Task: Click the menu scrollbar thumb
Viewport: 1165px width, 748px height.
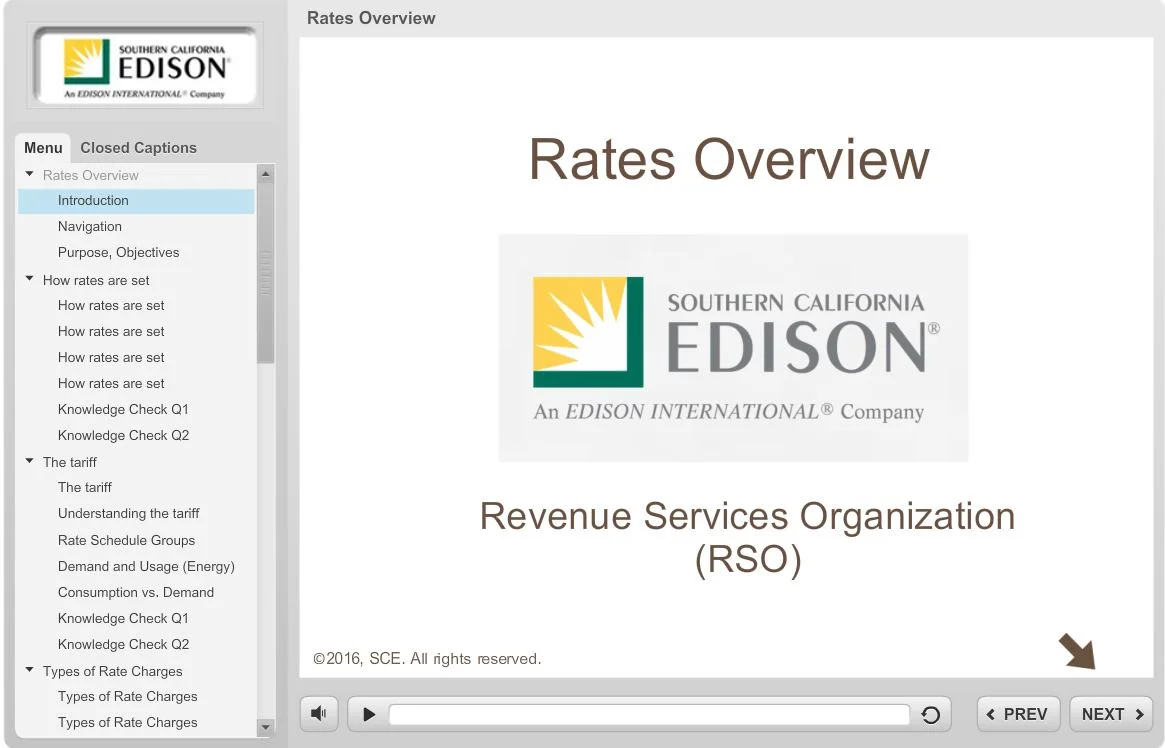Action: (265, 273)
